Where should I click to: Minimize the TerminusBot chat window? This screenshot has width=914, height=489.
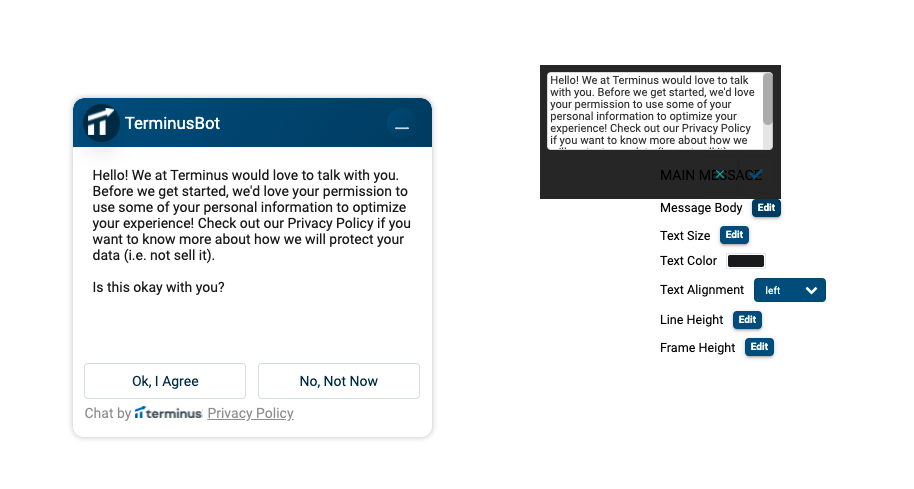[x=402, y=124]
